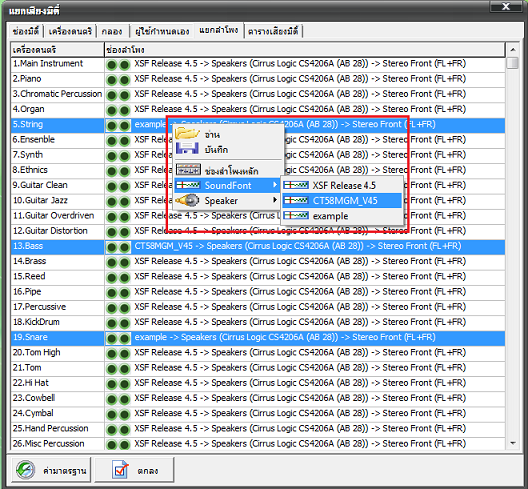Click the vertical scrollbar thumb at top

pos(513,63)
